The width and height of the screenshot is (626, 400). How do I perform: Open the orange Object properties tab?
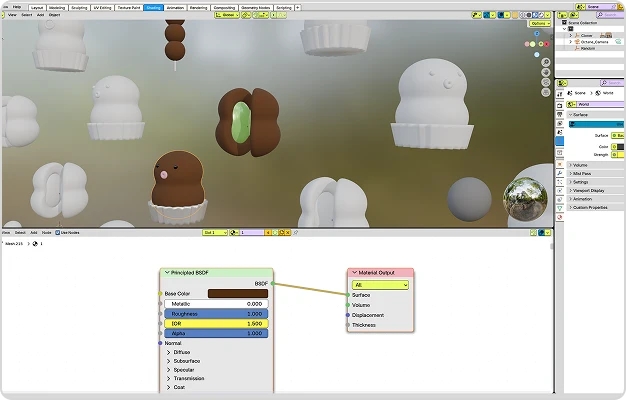pyautogui.click(x=560, y=164)
